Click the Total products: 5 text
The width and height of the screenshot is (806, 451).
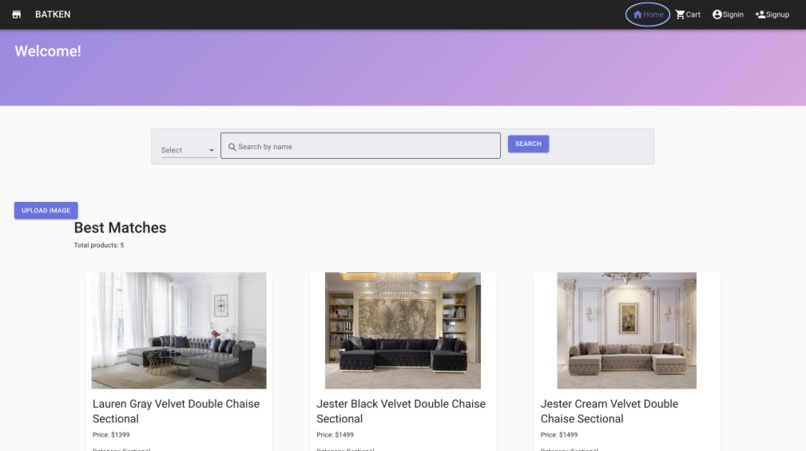pos(99,245)
